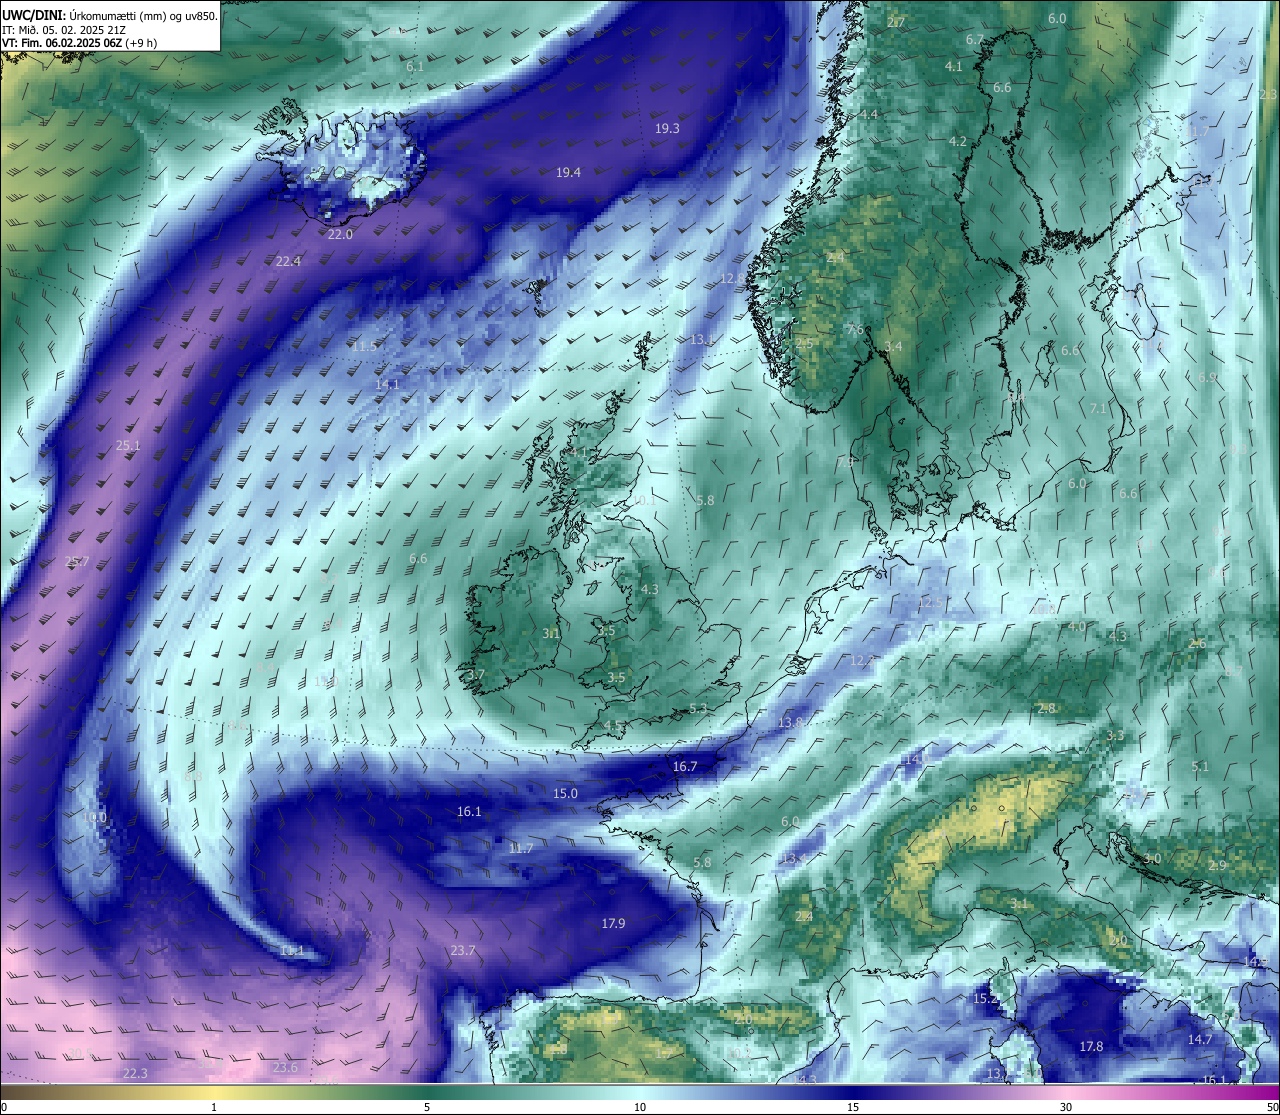Click the color scale at the 1 tick
The height and width of the screenshot is (1115, 1280).
point(214,1107)
